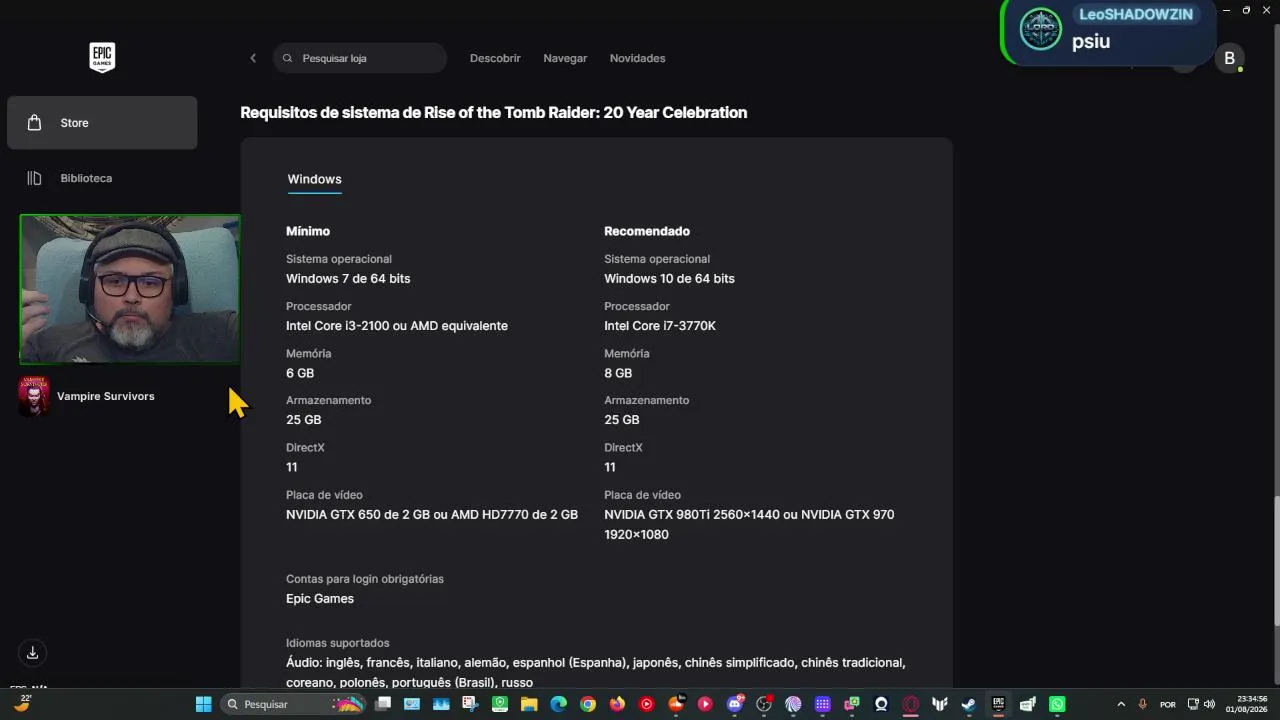1280x720 pixels.
Task: Click the microphone tray icon
Action: click(x=1143, y=704)
